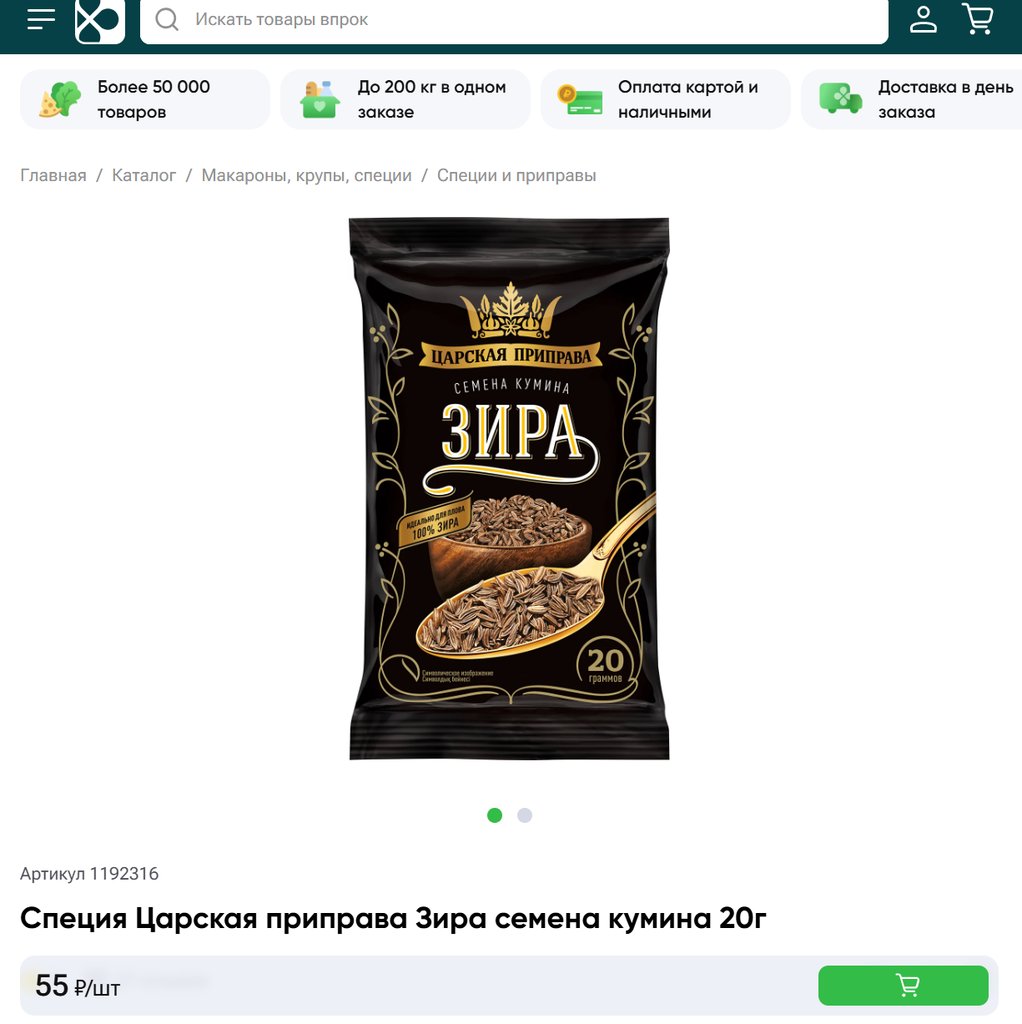1022x1024 pixels.
Task: Click the Vprok clover logo
Action: pos(100,21)
